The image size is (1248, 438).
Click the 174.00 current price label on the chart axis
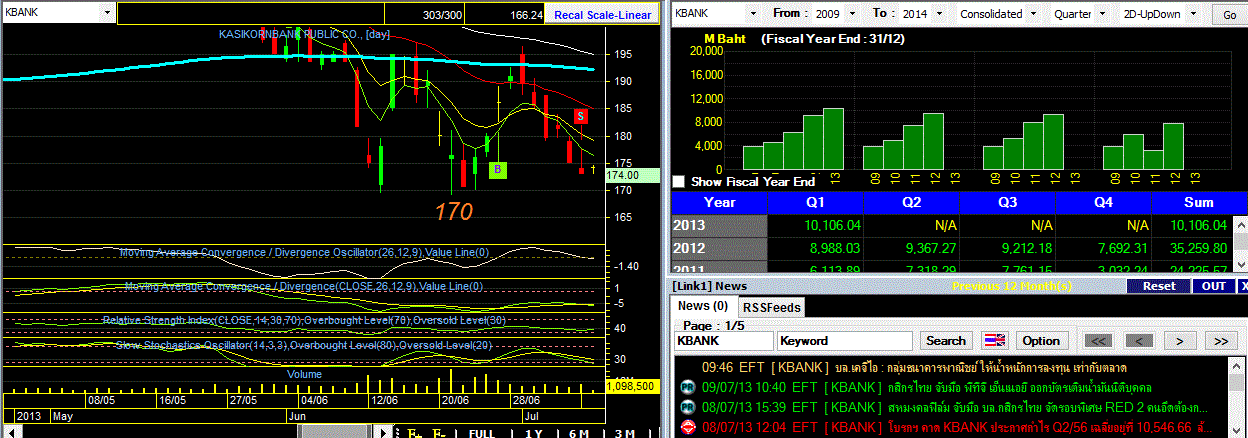tap(633, 175)
